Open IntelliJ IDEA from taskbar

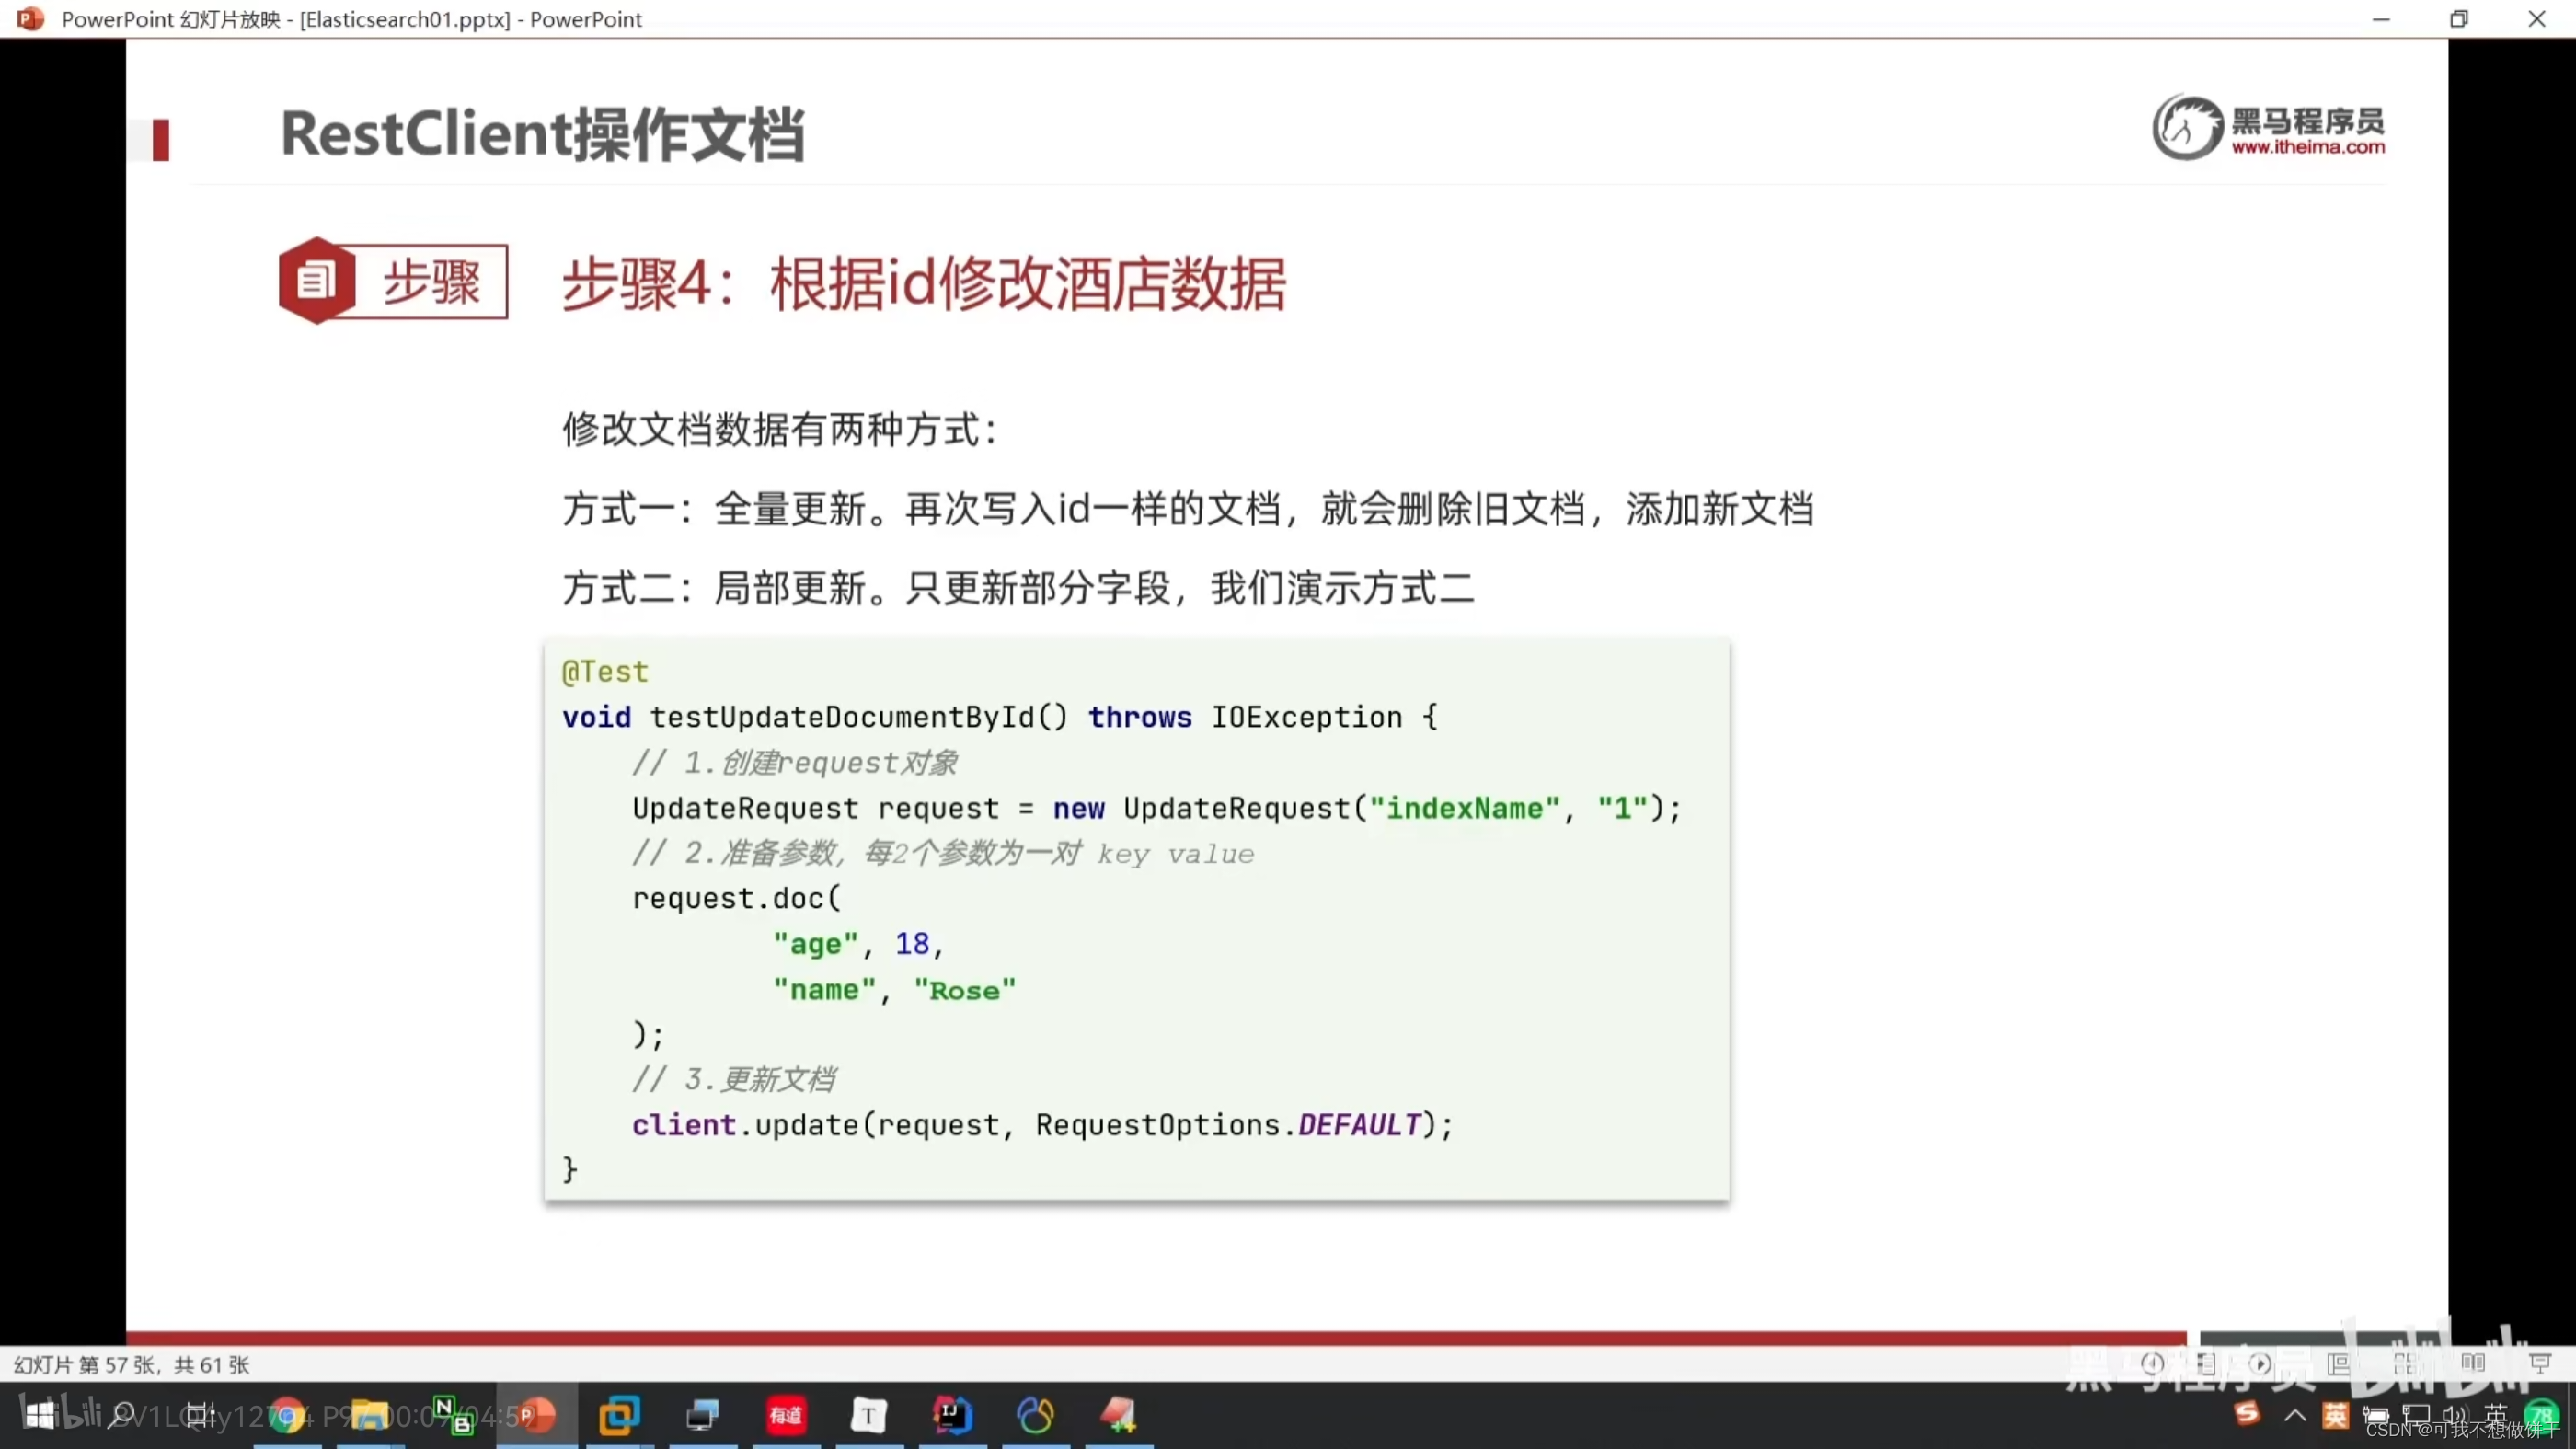(x=951, y=1415)
